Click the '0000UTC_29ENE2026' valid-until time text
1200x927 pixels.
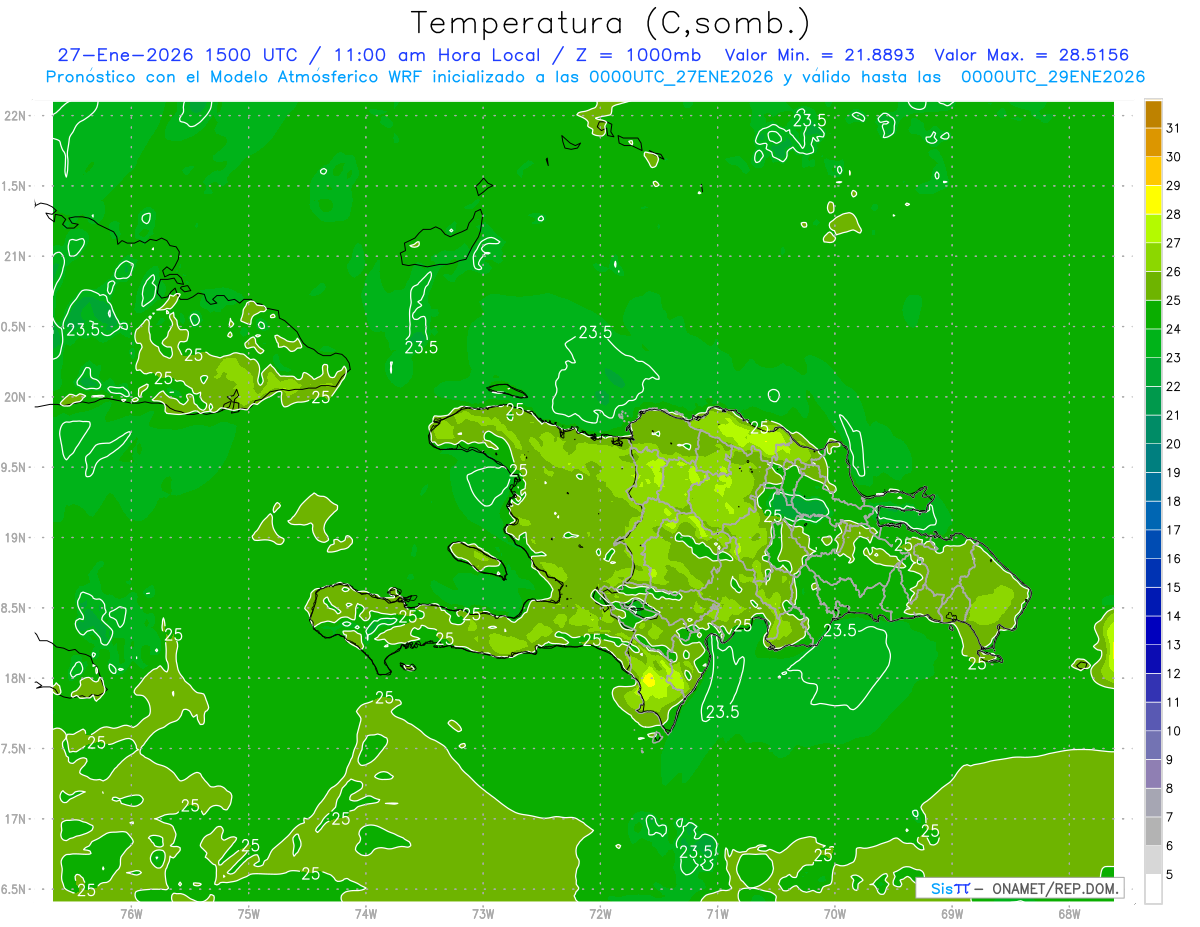pos(1052,77)
